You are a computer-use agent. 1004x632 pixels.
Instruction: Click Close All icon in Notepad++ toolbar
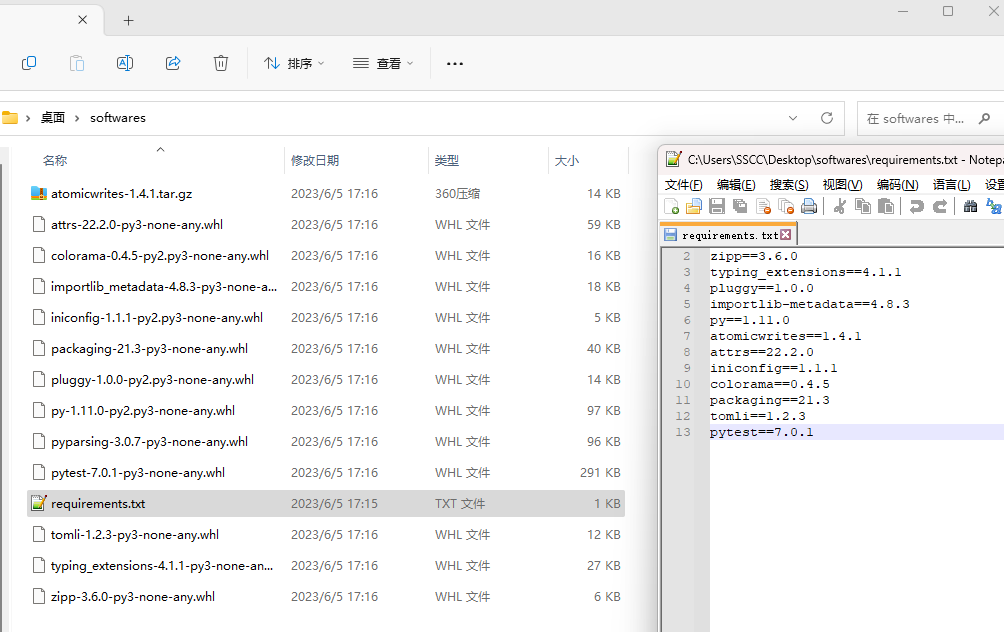pos(786,206)
